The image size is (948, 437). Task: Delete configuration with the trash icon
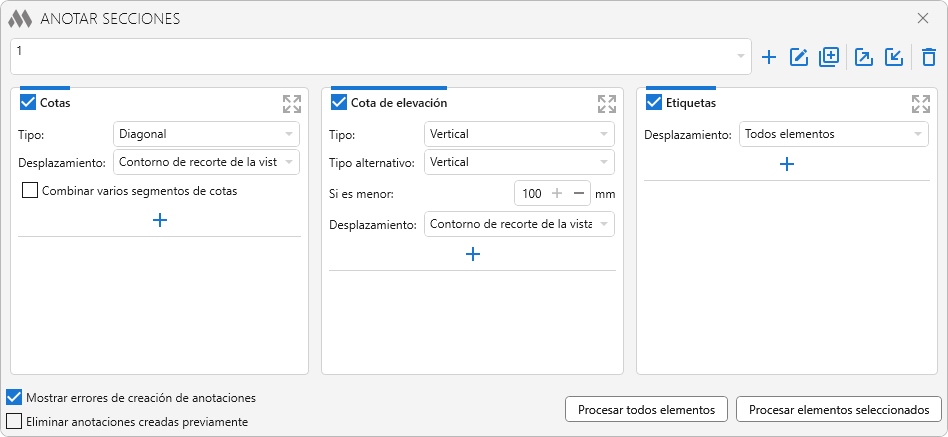(x=929, y=57)
